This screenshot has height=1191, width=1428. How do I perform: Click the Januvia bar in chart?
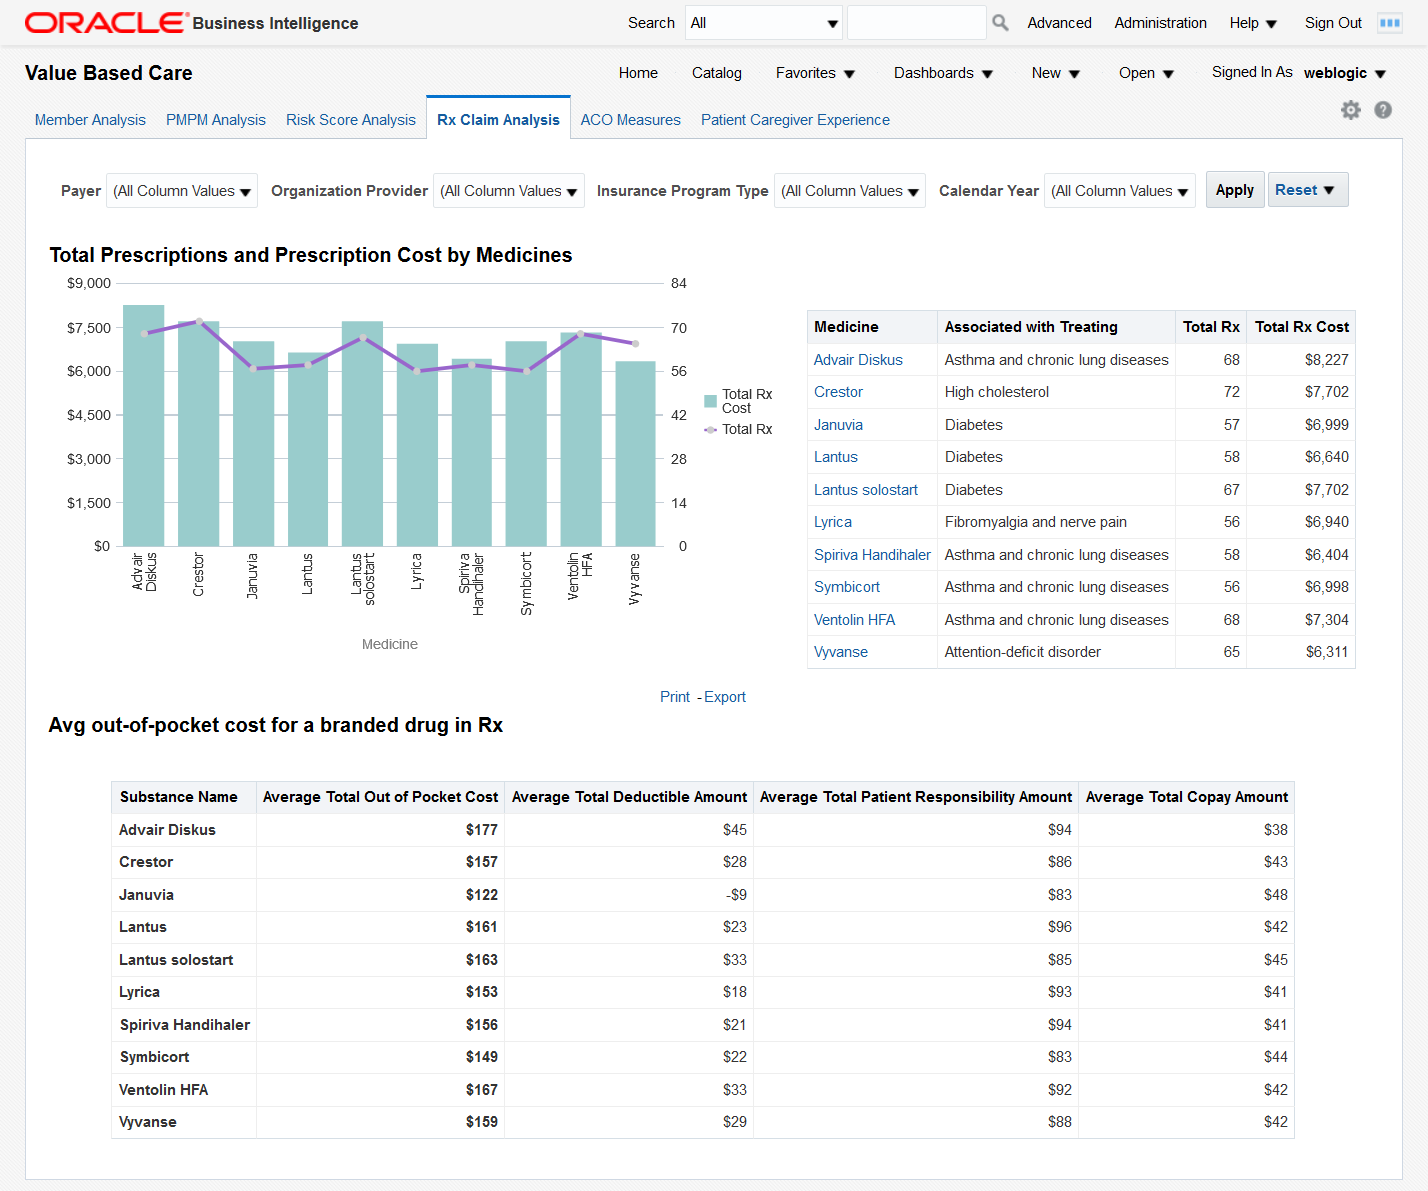coord(253,444)
